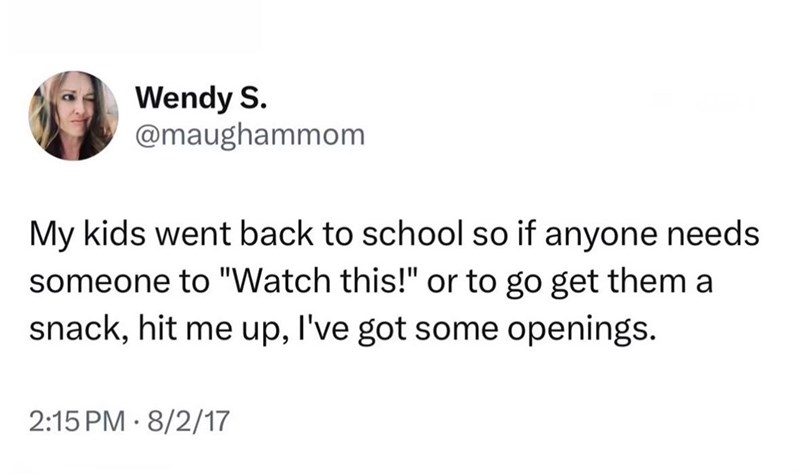800x474 pixels.
Task: Open the @maughammom handle link
Action: (x=250, y=136)
